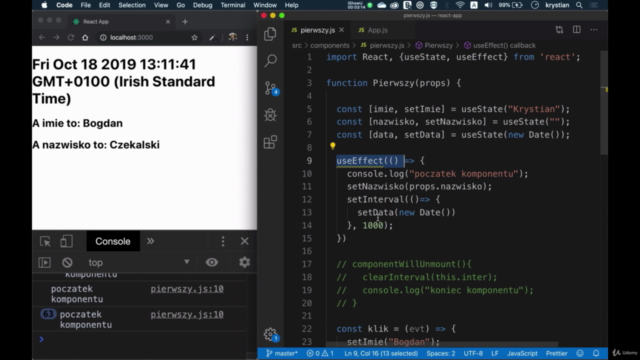Go to Chrome home page icon
Viewport: 640px width, 360px height.
[x=85, y=38]
